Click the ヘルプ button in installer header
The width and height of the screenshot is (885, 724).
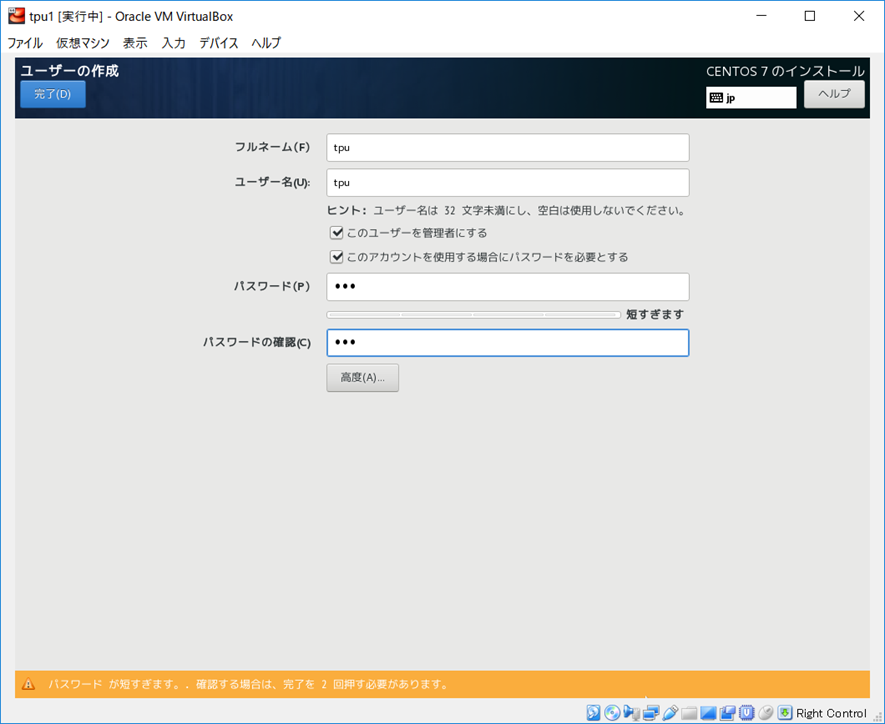[834, 94]
